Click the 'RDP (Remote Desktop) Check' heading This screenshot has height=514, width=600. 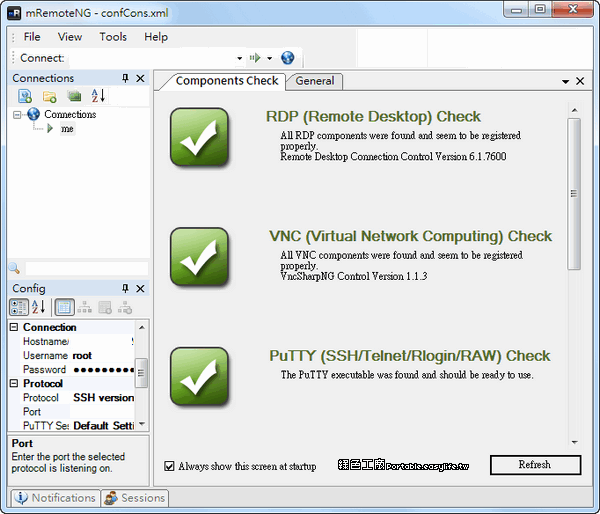click(373, 116)
